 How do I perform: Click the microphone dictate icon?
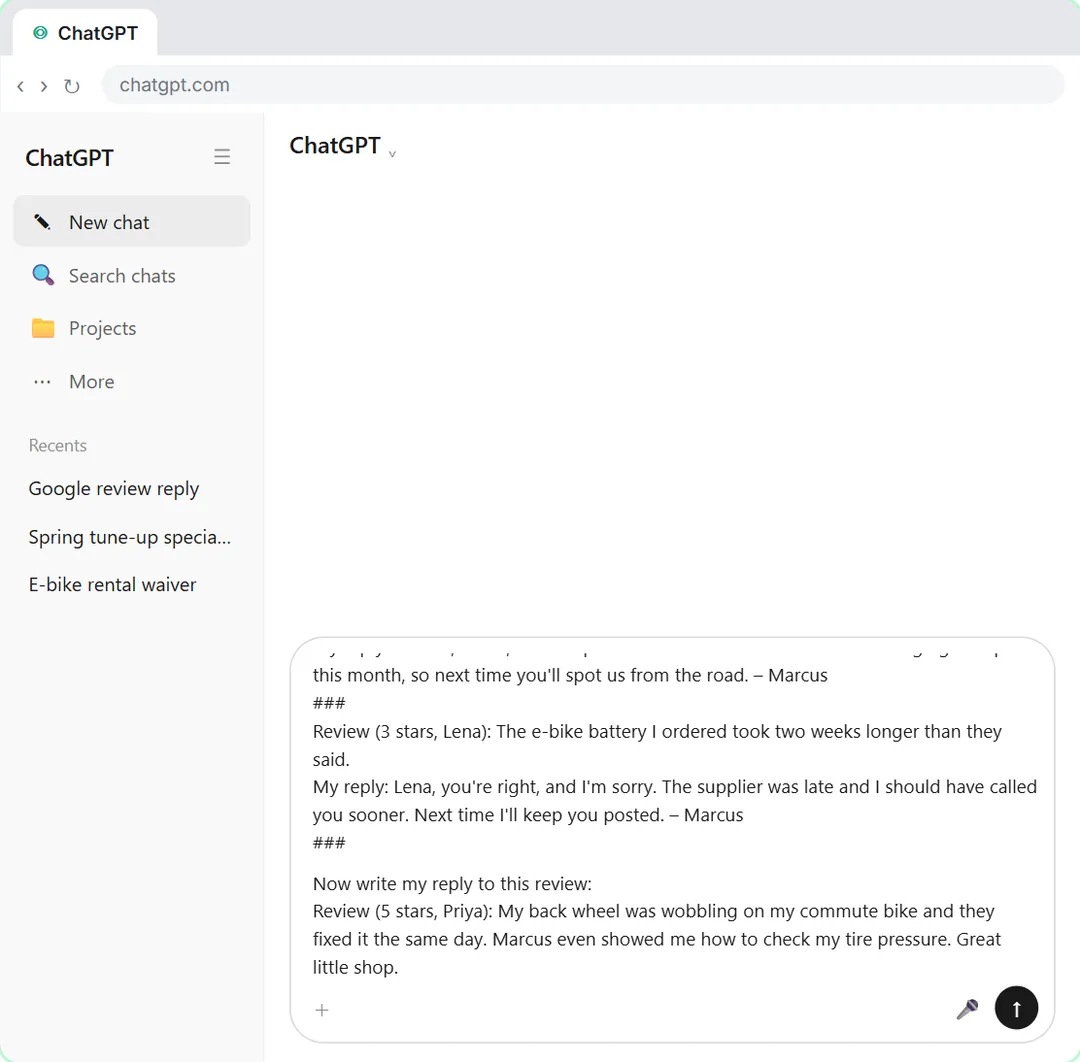click(967, 1009)
